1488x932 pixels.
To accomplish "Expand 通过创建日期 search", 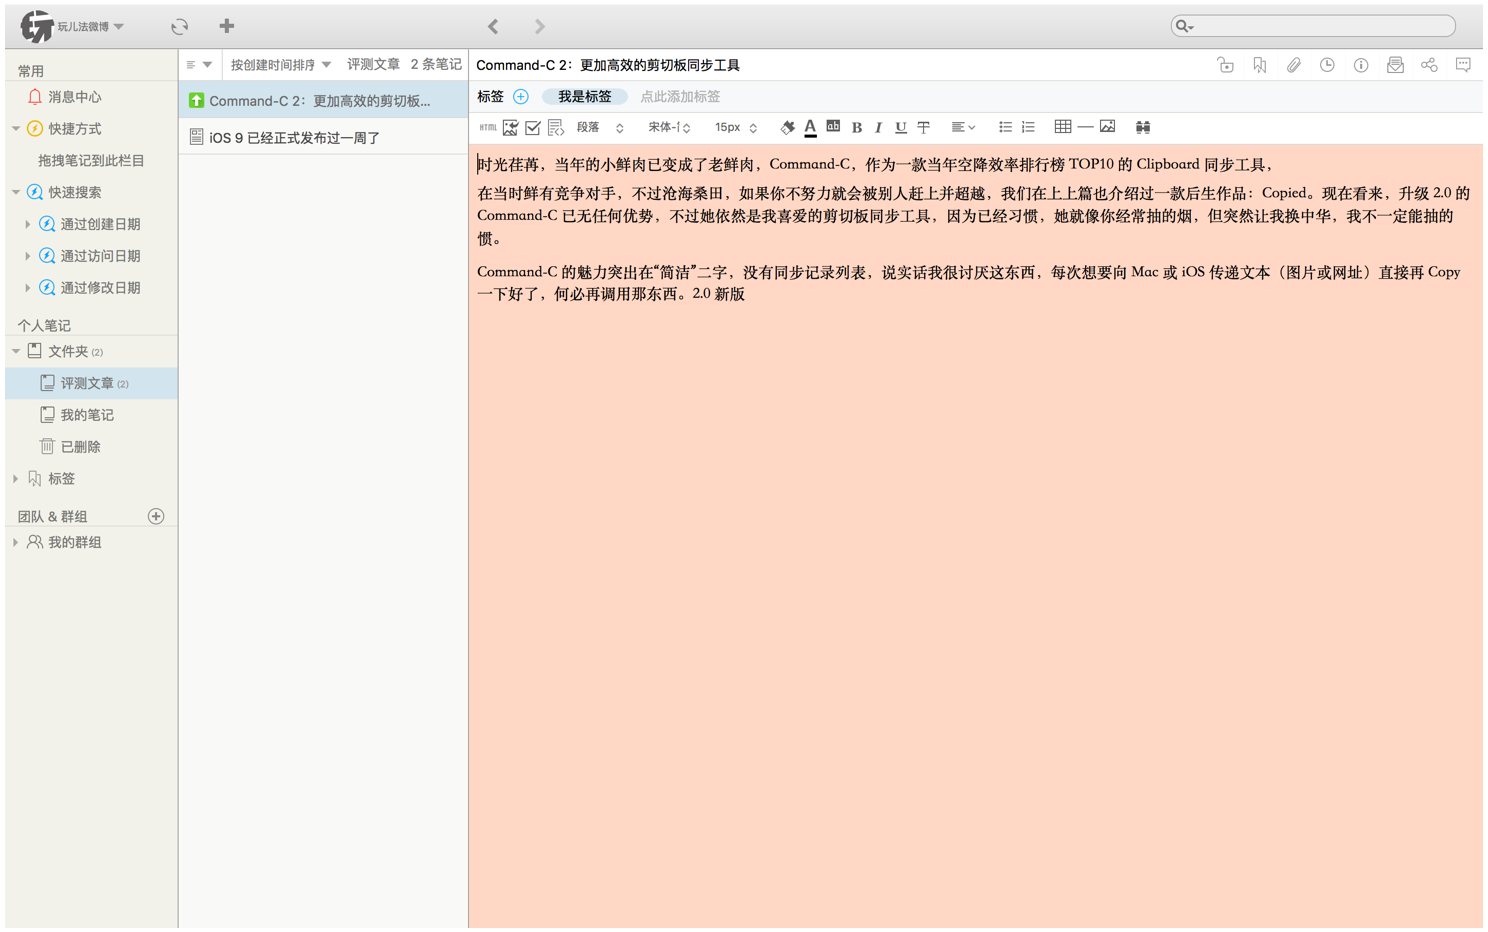I will click(x=27, y=224).
